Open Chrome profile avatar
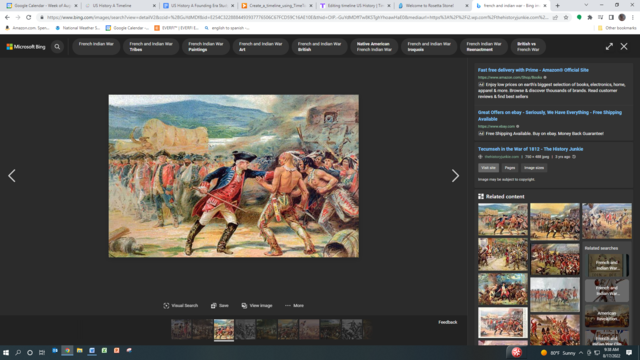640x360 pixels. click(622, 18)
